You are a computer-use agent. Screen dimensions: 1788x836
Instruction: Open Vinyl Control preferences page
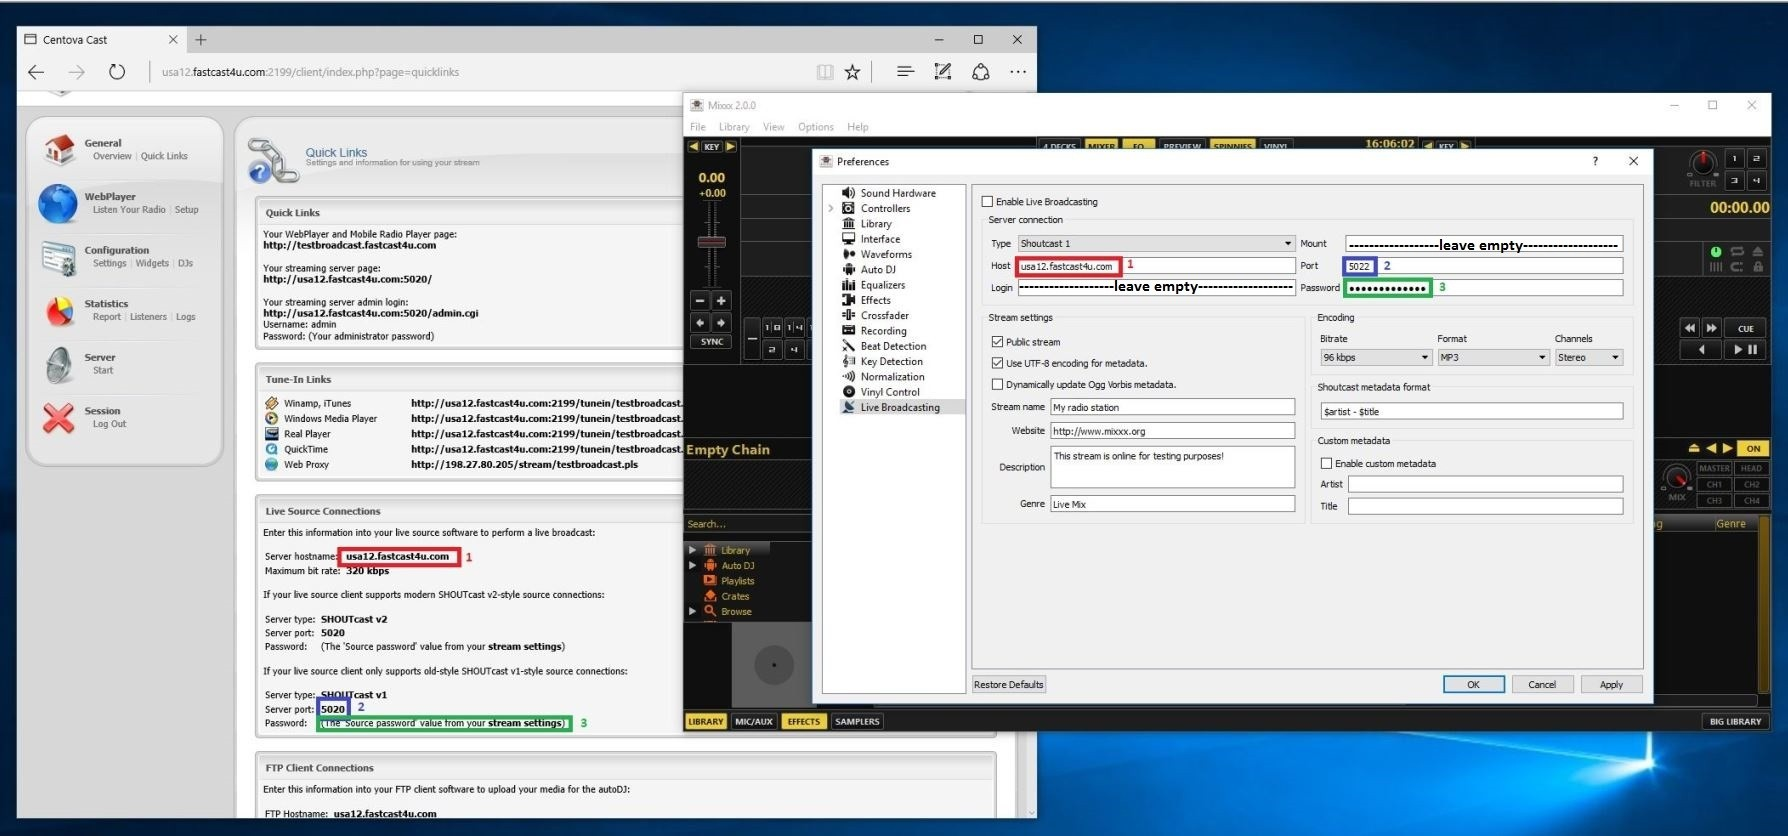point(890,392)
